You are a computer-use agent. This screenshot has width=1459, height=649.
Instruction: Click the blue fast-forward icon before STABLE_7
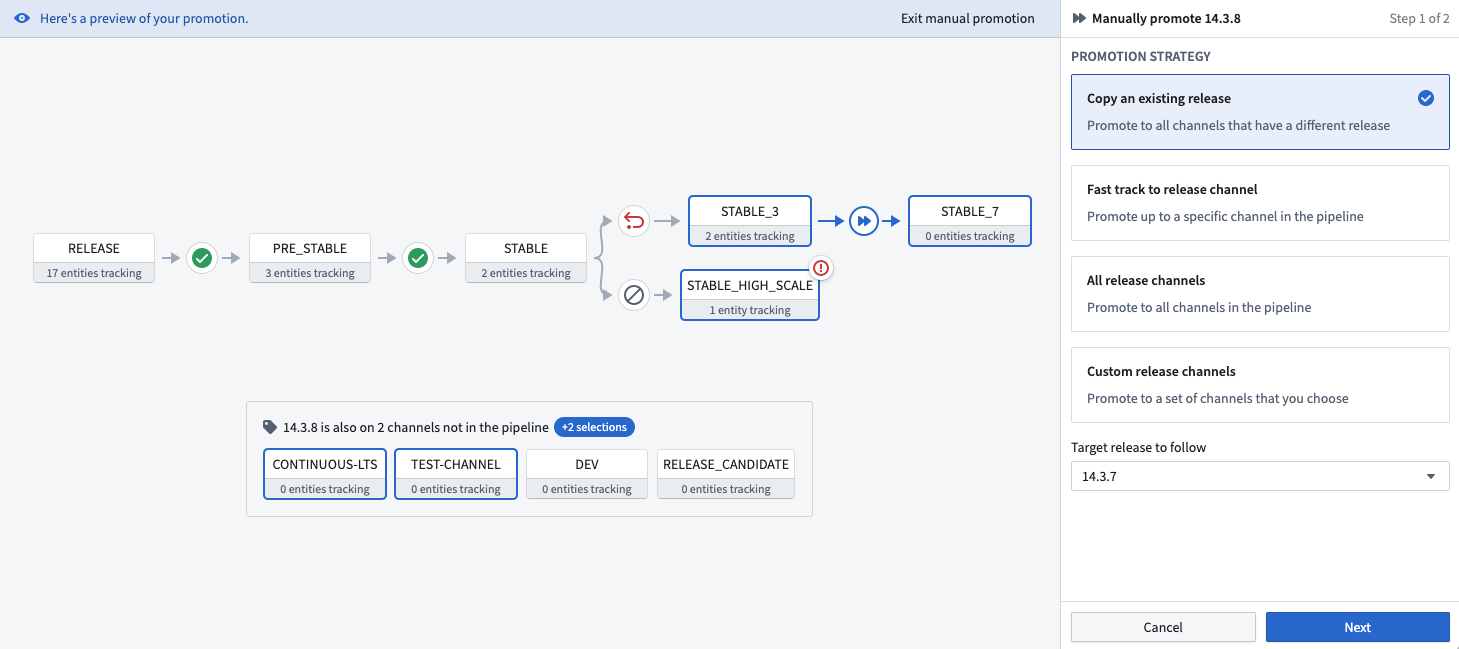pyautogui.click(x=863, y=221)
